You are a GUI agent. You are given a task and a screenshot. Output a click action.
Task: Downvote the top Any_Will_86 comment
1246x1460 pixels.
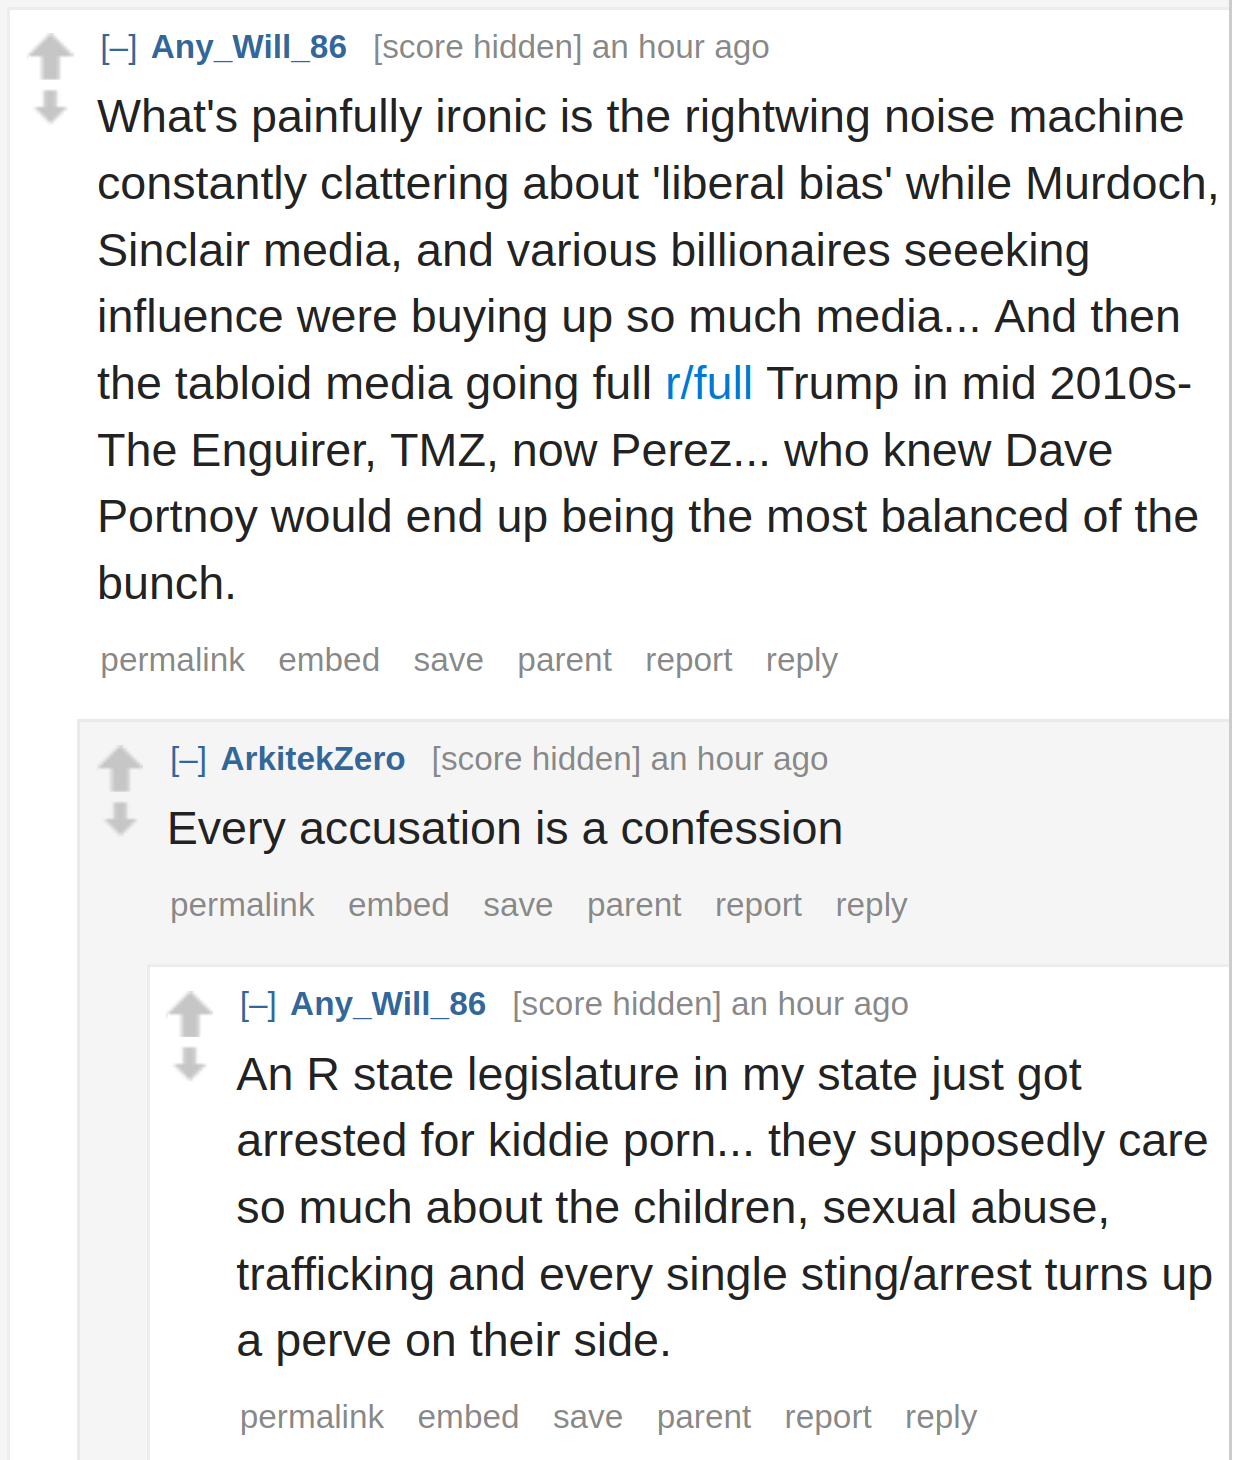(50, 106)
